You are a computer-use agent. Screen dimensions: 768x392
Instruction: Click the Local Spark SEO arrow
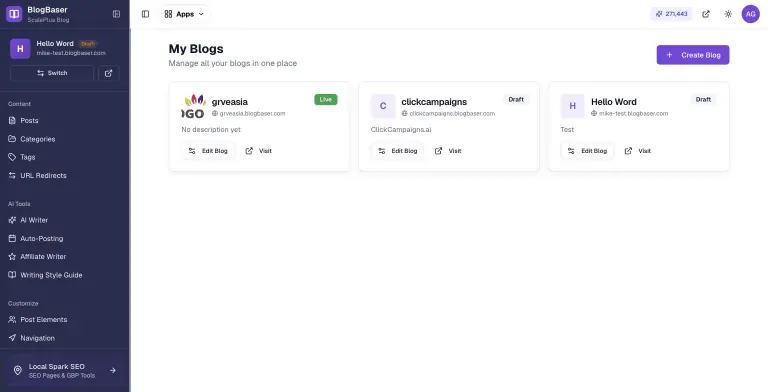pos(113,370)
